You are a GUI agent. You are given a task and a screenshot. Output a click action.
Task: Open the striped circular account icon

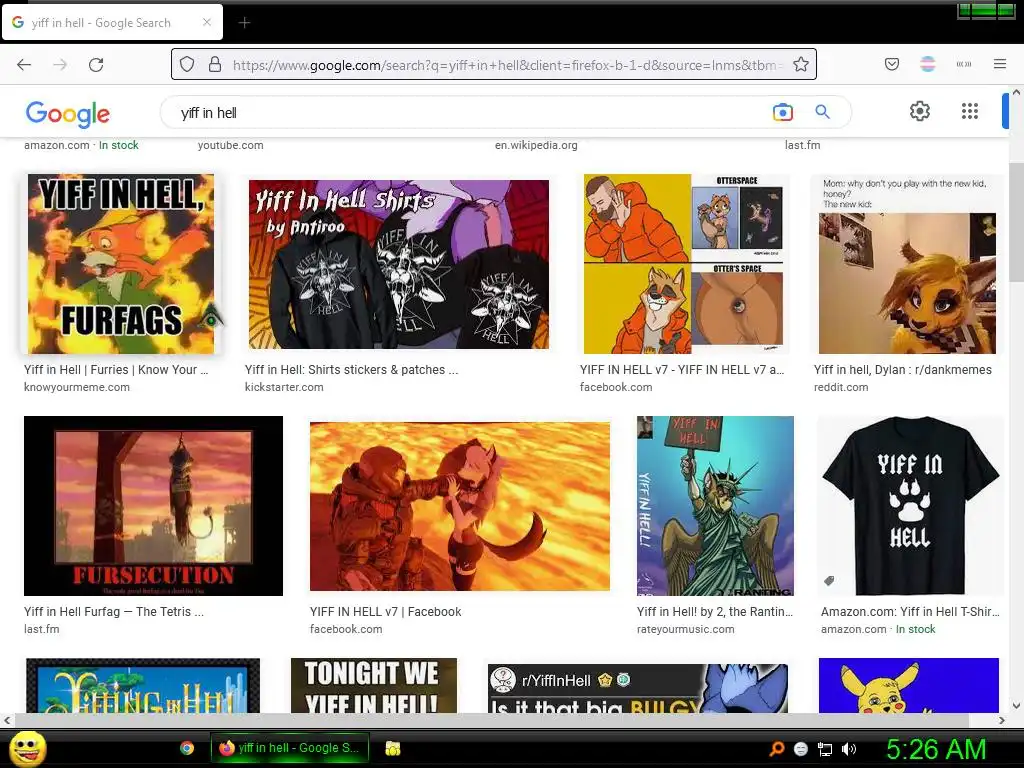point(927,64)
